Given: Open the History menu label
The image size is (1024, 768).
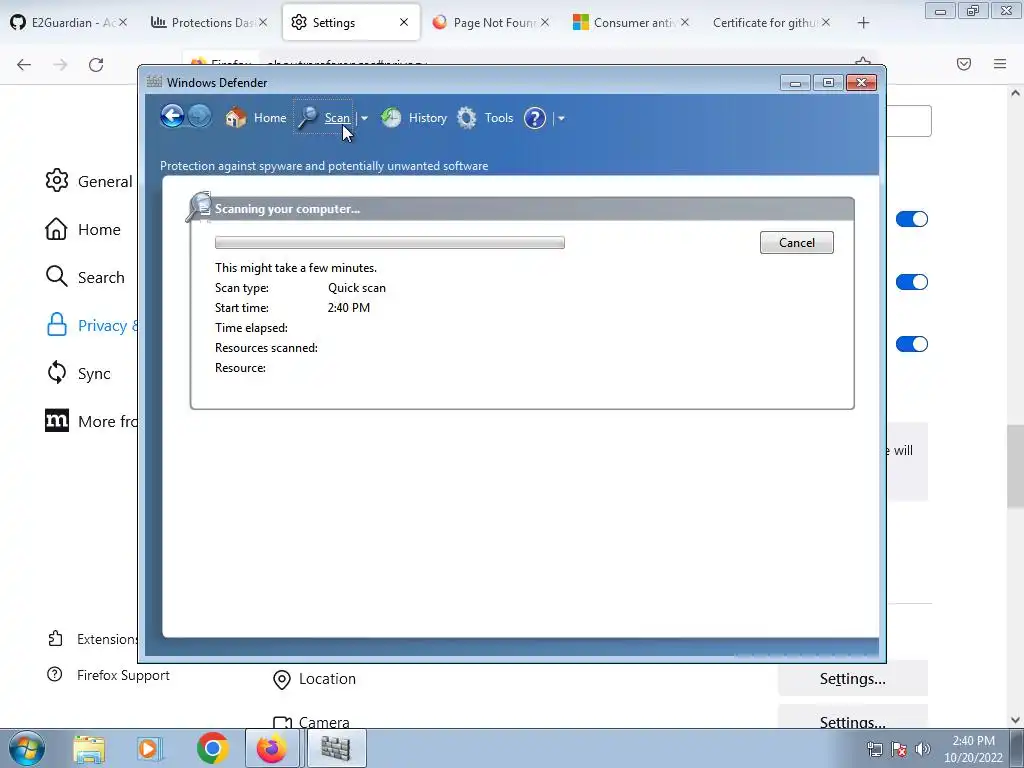Looking at the screenshot, I should [428, 118].
